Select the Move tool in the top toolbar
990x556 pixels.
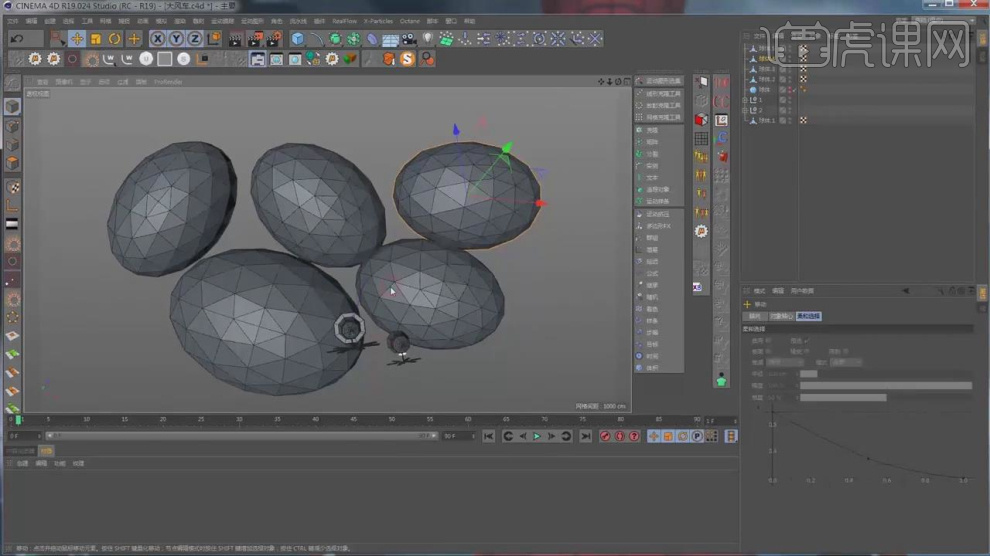click(77, 39)
